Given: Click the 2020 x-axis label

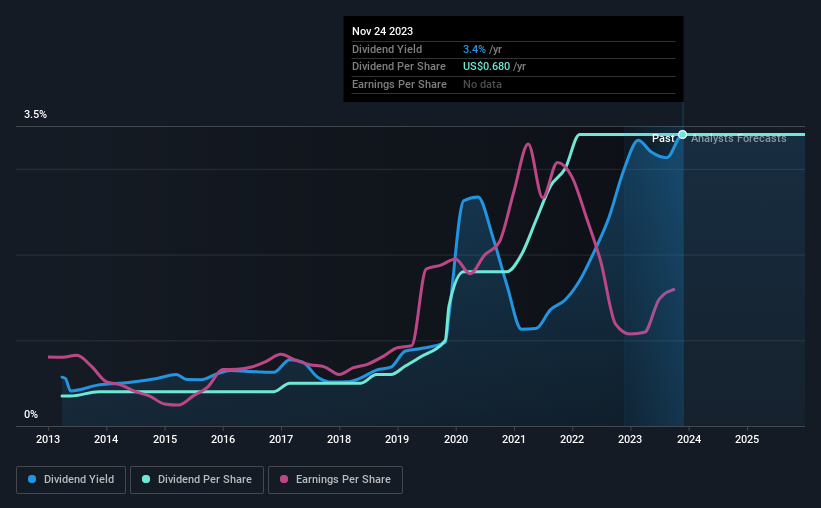Looking at the screenshot, I should tap(456, 439).
